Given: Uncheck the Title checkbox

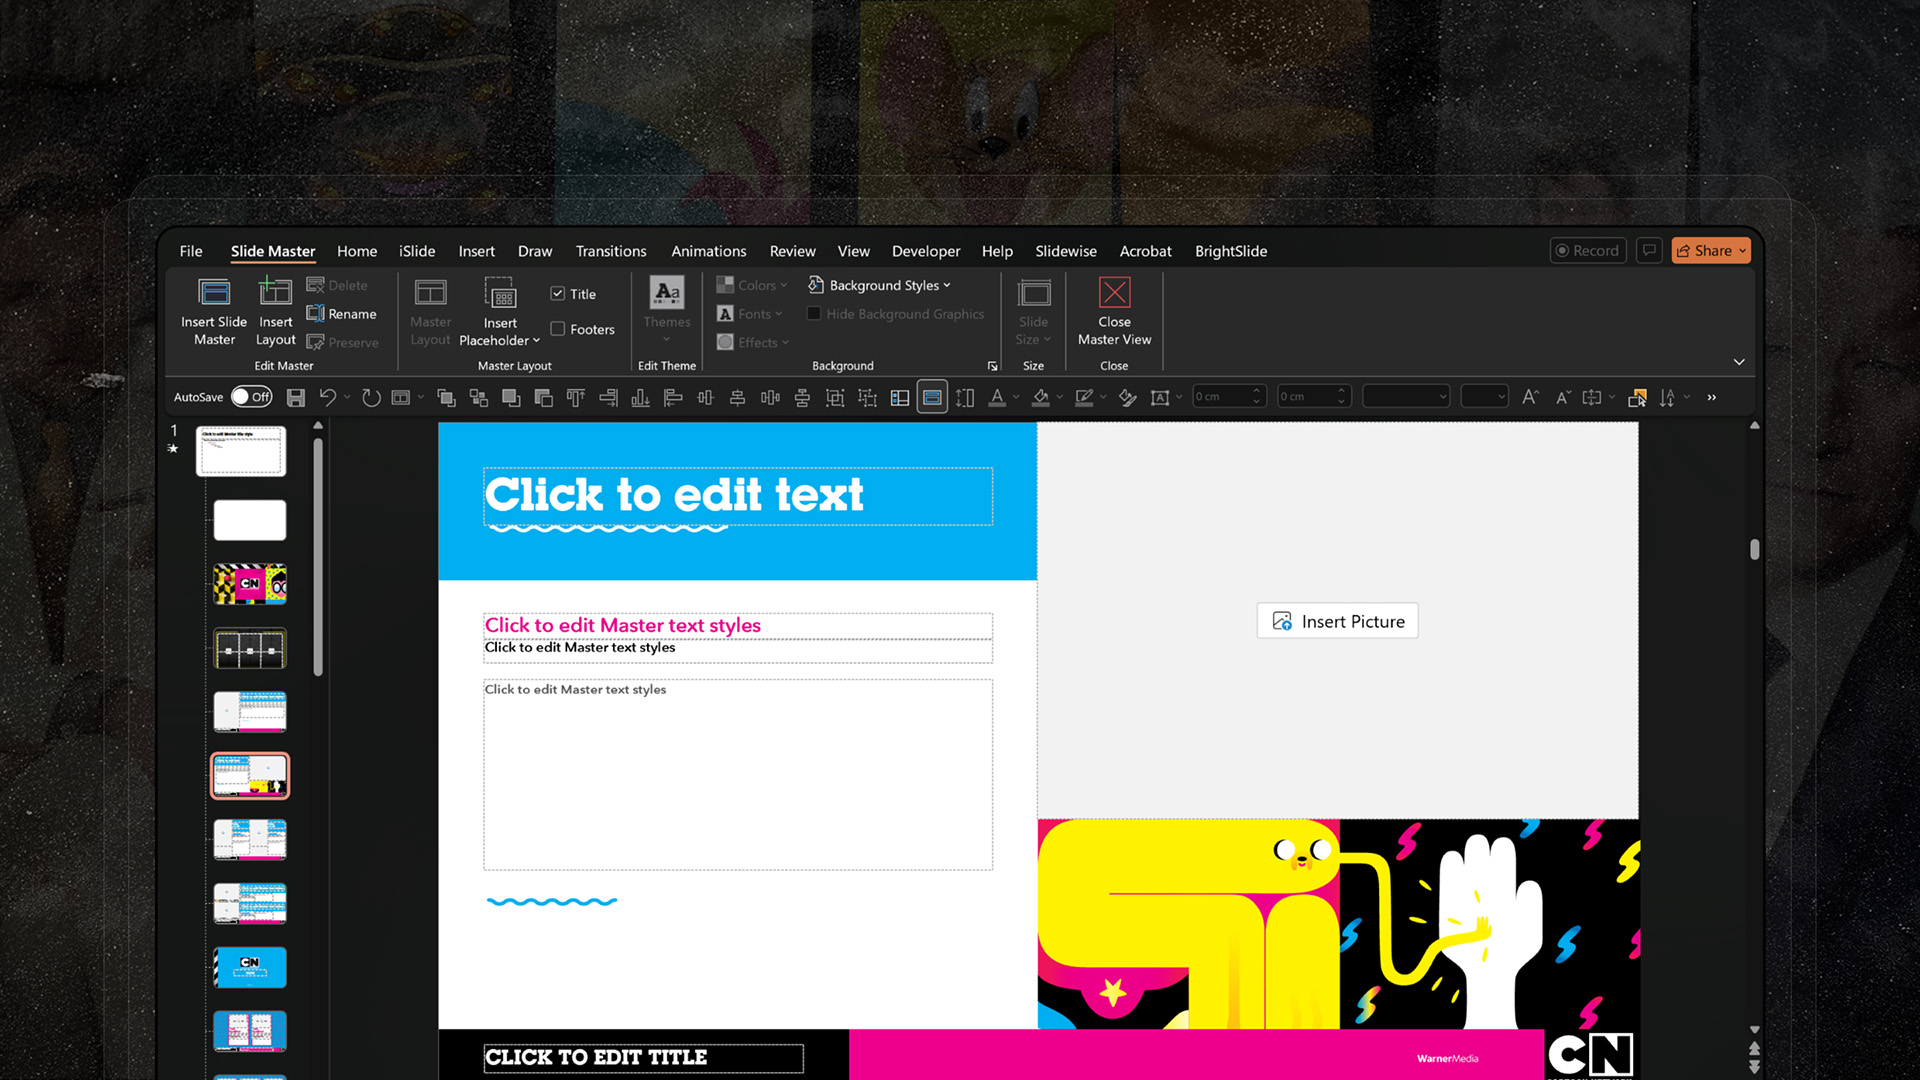Looking at the screenshot, I should (x=558, y=294).
